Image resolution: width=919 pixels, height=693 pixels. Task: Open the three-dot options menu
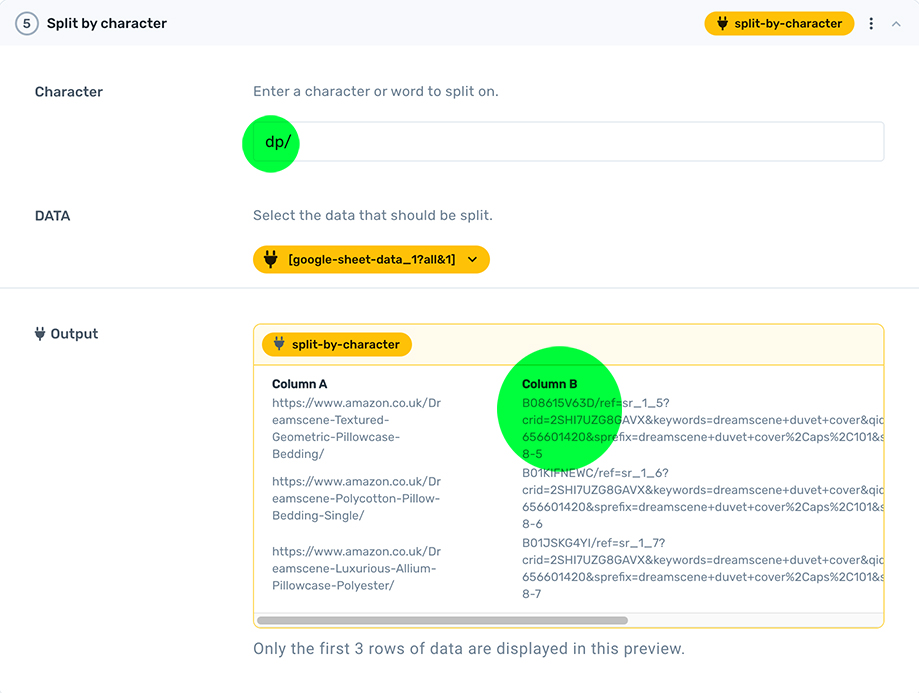click(873, 23)
